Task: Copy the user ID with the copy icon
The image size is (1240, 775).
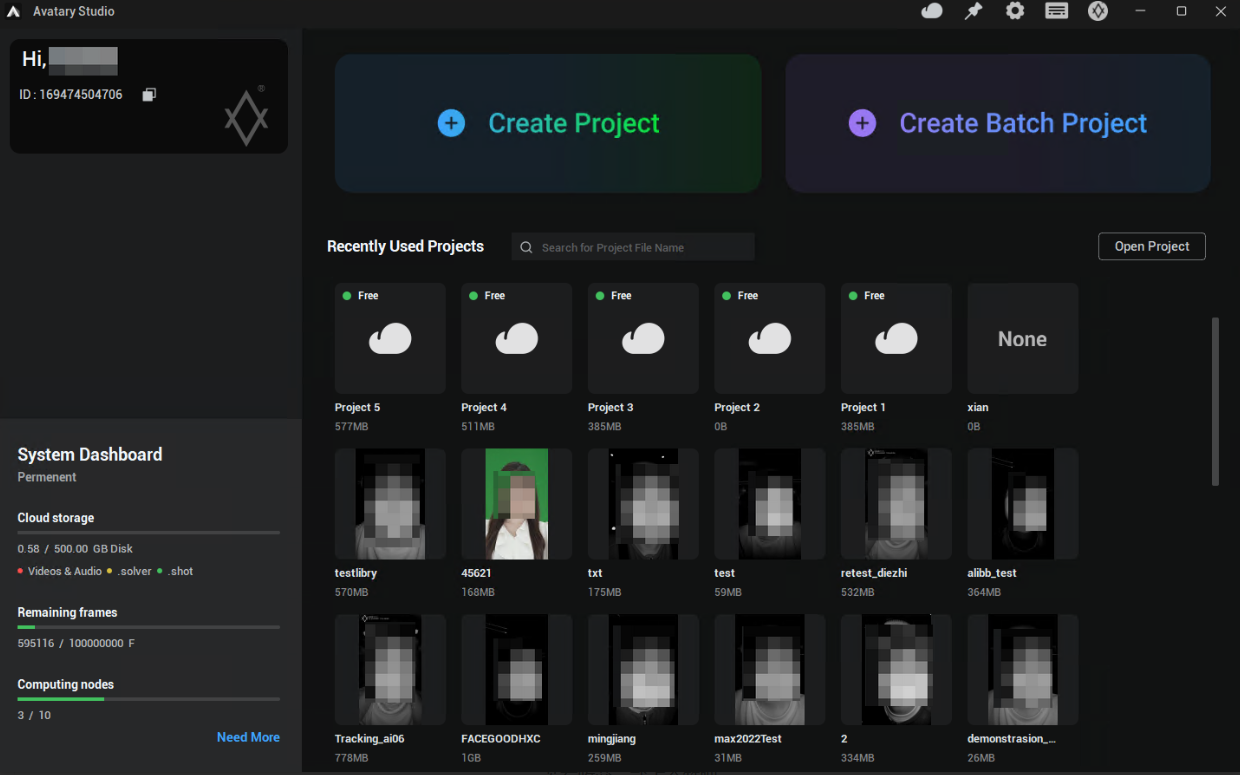Action: [x=149, y=95]
